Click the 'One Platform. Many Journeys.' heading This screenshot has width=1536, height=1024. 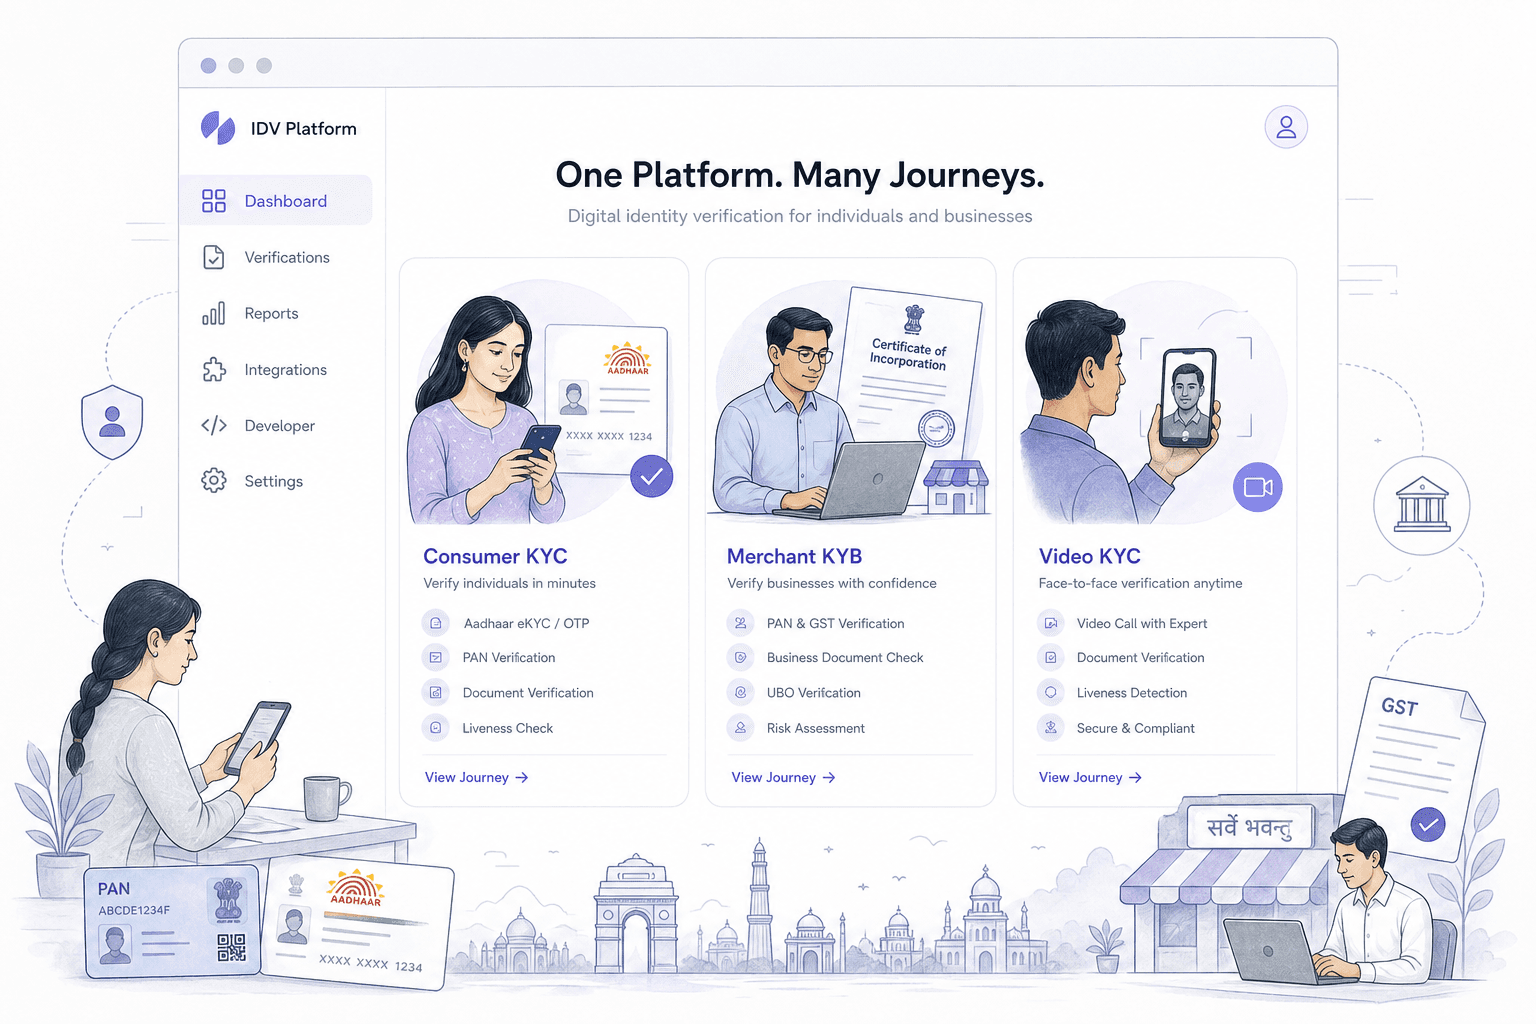(800, 175)
